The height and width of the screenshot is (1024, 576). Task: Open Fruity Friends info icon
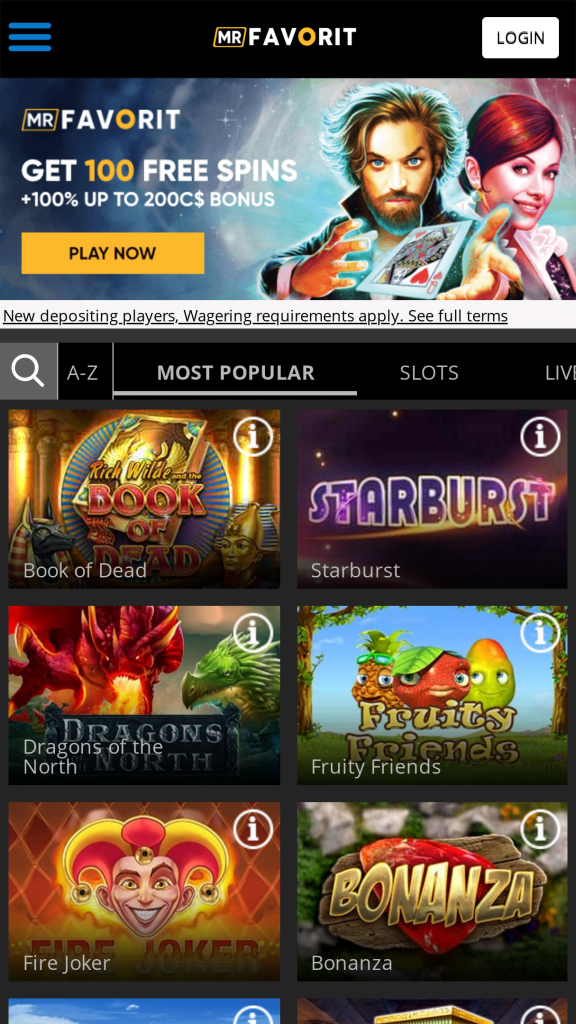coord(540,632)
